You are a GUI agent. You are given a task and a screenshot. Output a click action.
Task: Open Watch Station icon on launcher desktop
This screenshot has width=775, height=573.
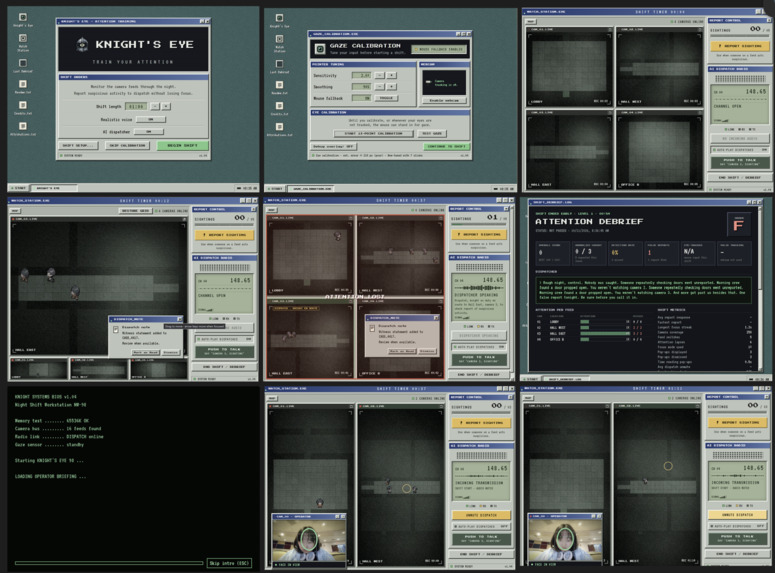(x=23, y=39)
